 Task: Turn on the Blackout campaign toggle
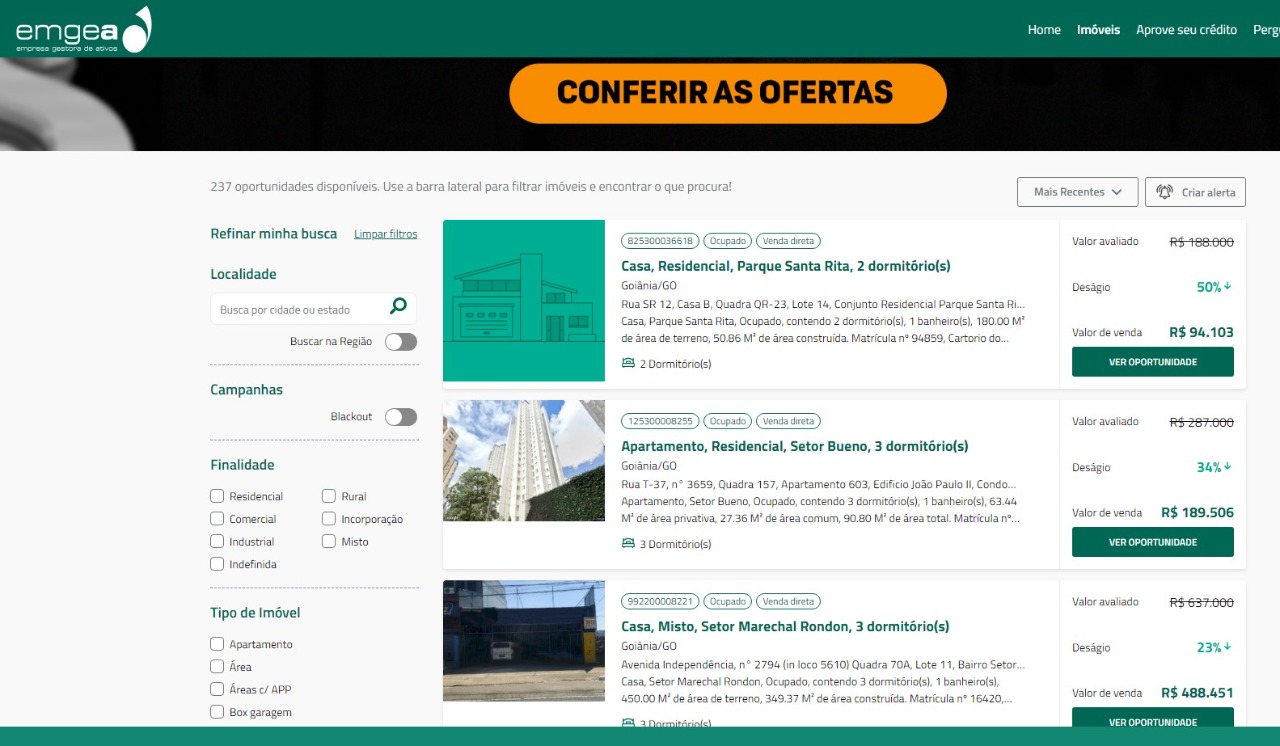coord(401,417)
